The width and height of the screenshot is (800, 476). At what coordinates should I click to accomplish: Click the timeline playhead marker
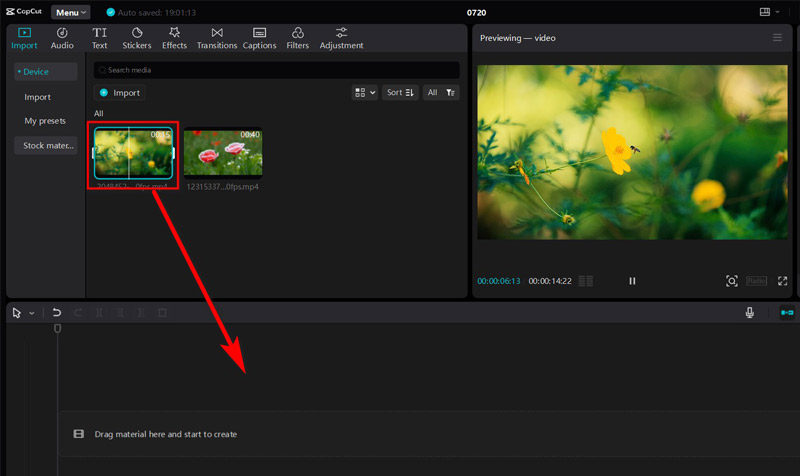pos(57,329)
